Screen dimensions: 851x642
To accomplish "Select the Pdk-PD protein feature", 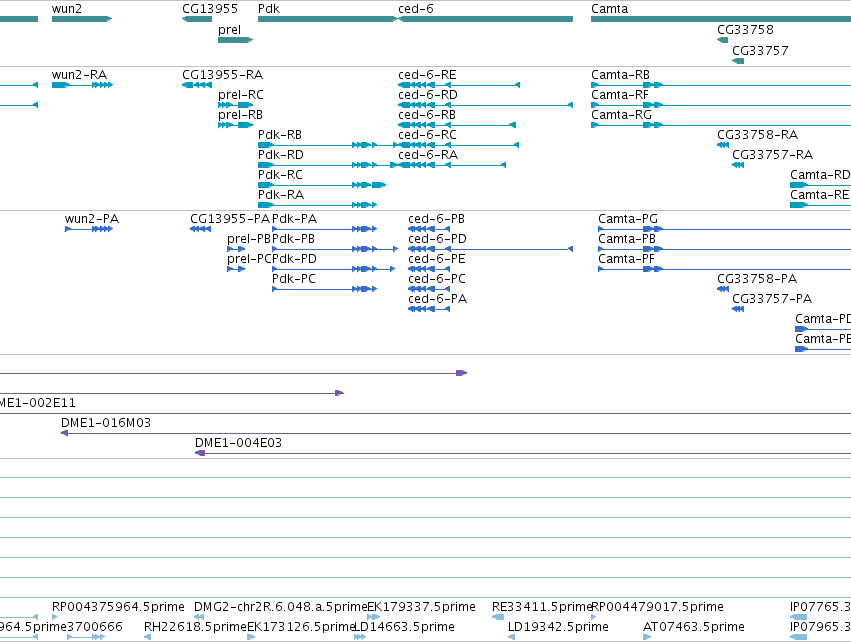I will pyautogui.click(x=334, y=269).
